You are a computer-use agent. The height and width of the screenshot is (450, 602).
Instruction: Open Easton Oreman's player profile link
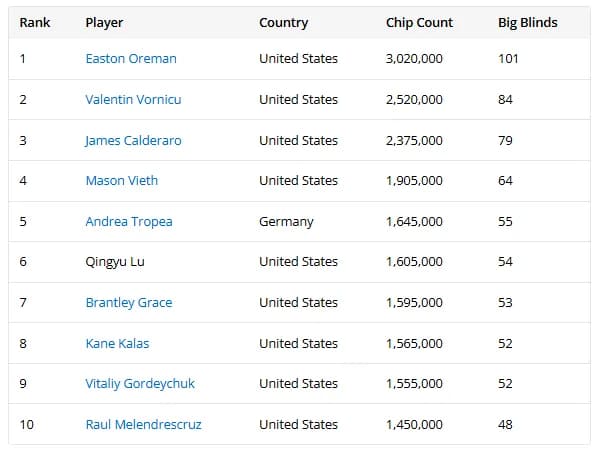[x=131, y=59]
